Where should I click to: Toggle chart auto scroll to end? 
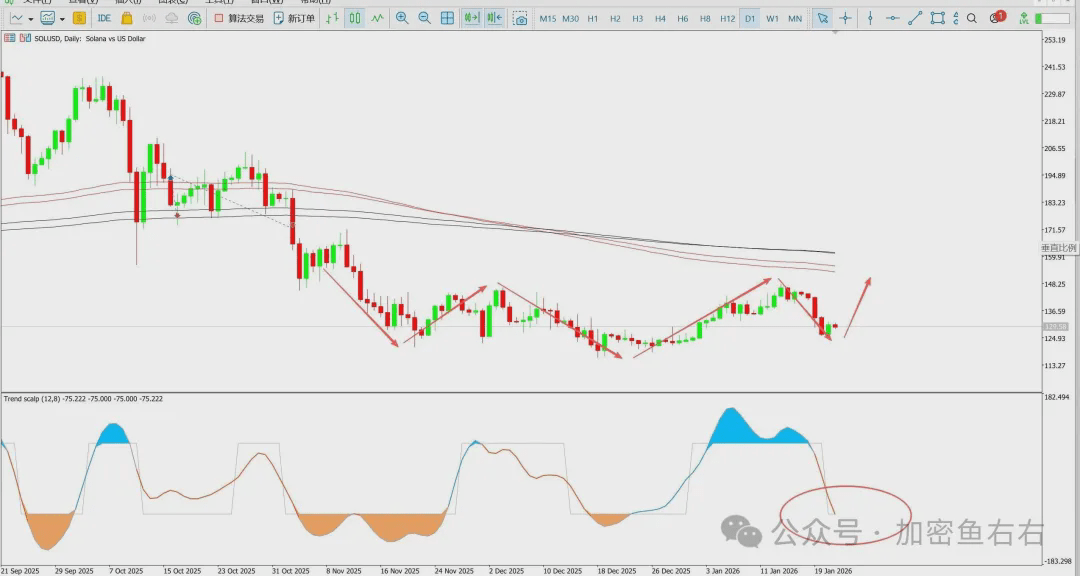(x=471, y=18)
